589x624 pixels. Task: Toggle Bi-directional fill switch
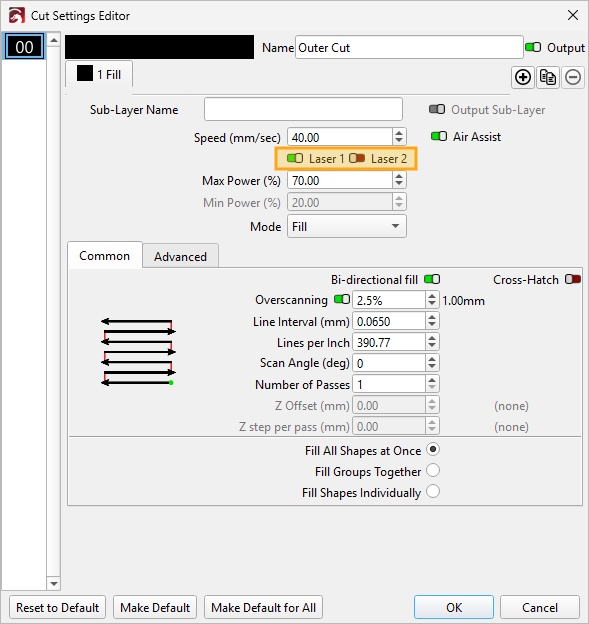tap(432, 279)
